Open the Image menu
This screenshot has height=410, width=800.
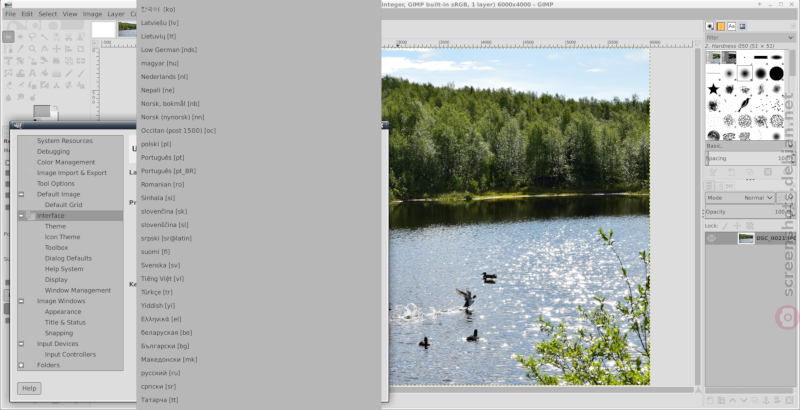click(92, 14)
